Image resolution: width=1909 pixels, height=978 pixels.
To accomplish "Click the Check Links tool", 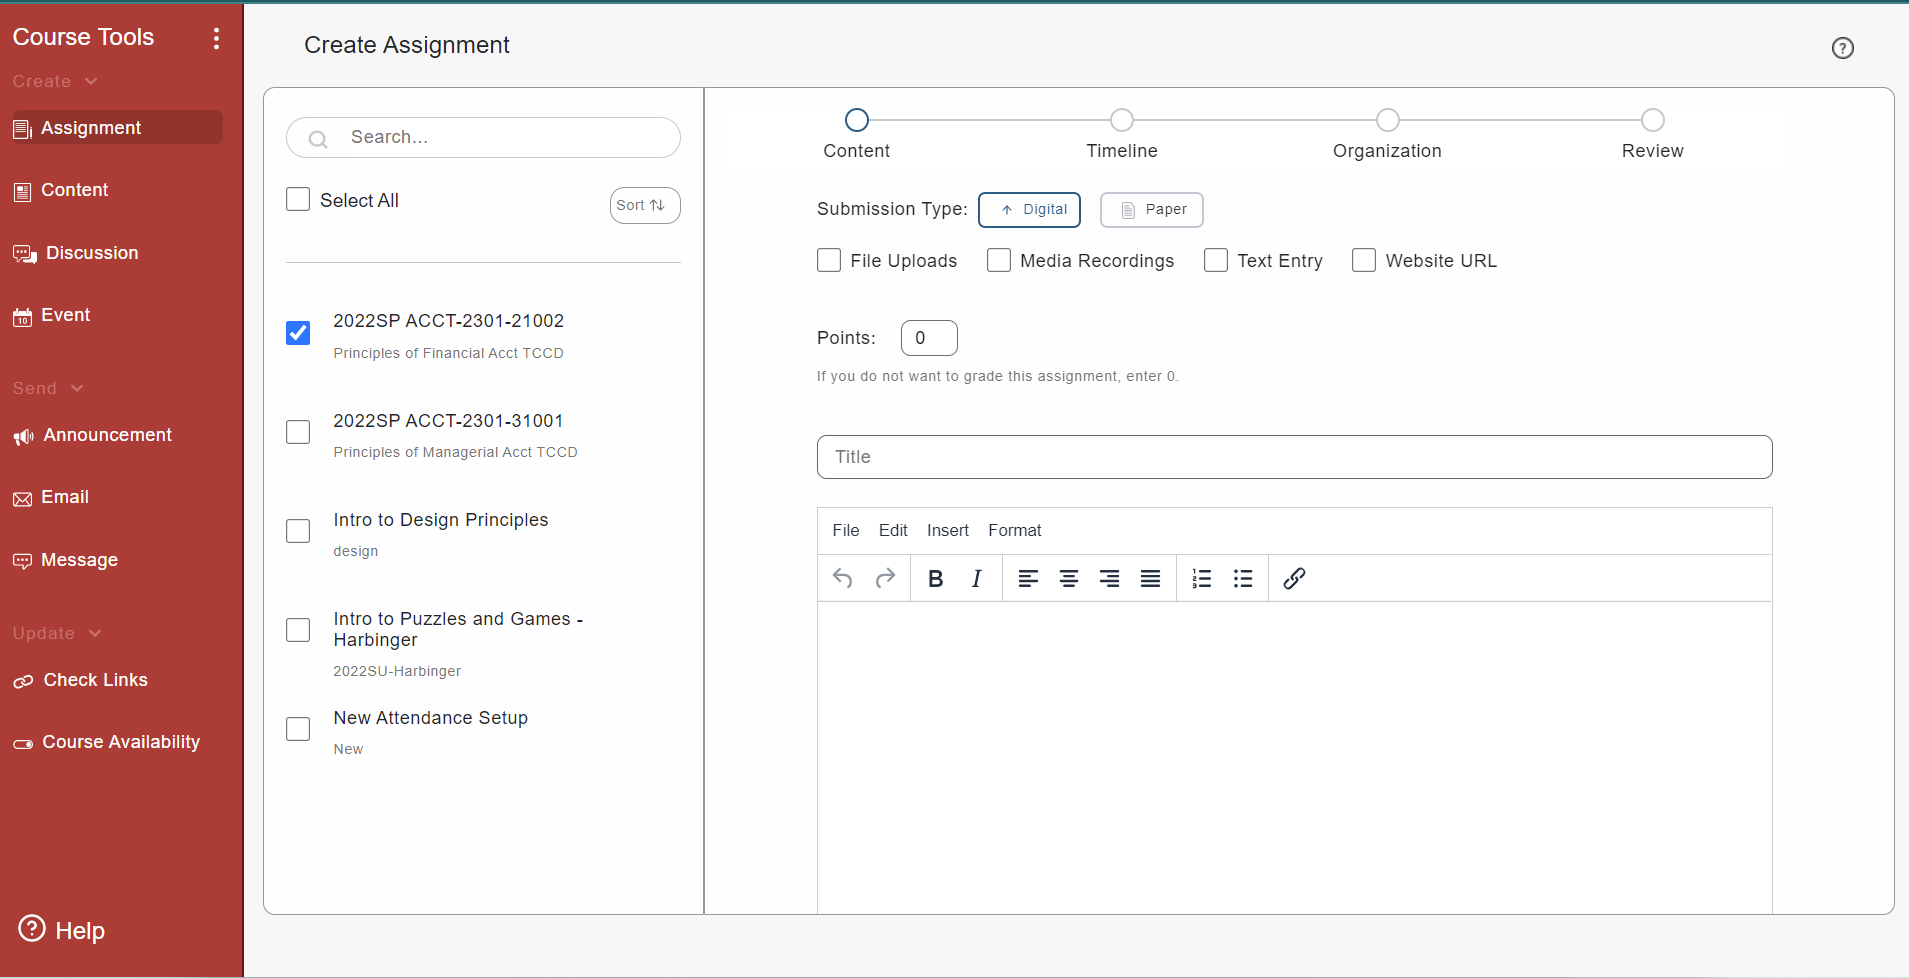I will tap(95, 680).
